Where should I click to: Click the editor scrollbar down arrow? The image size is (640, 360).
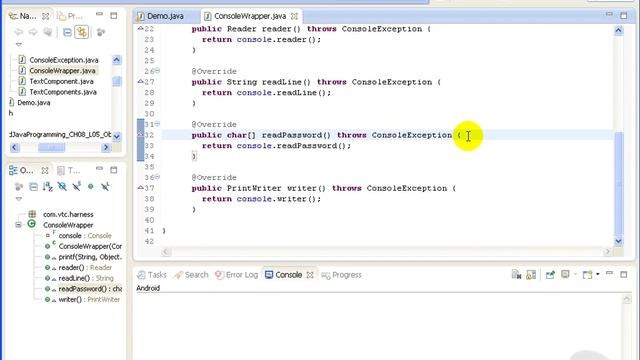point(618,241)
